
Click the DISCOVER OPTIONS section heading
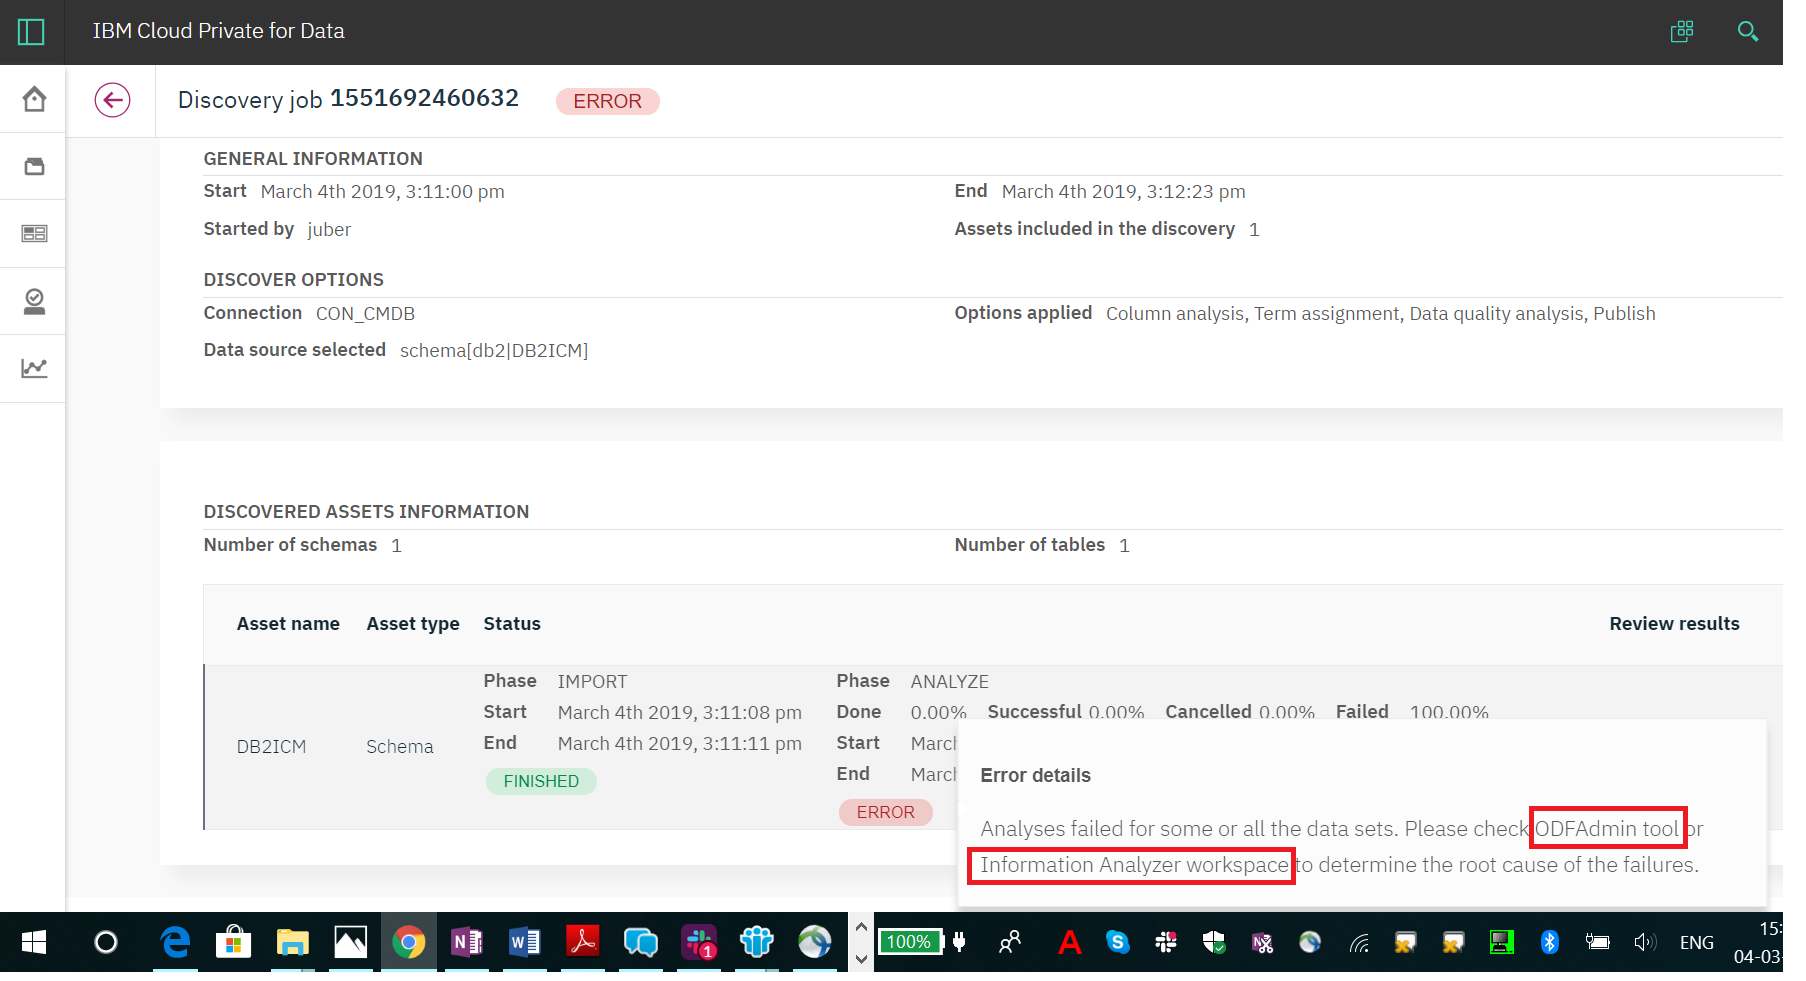(x=294, y=280)
